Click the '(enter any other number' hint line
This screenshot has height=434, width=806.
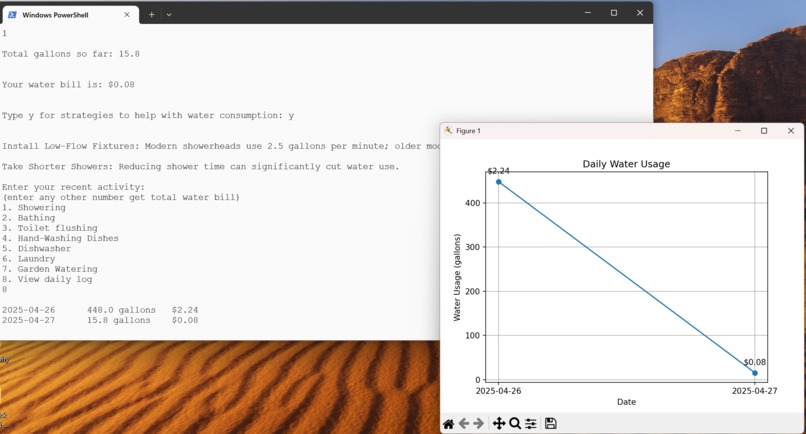[x=121, y=197]
